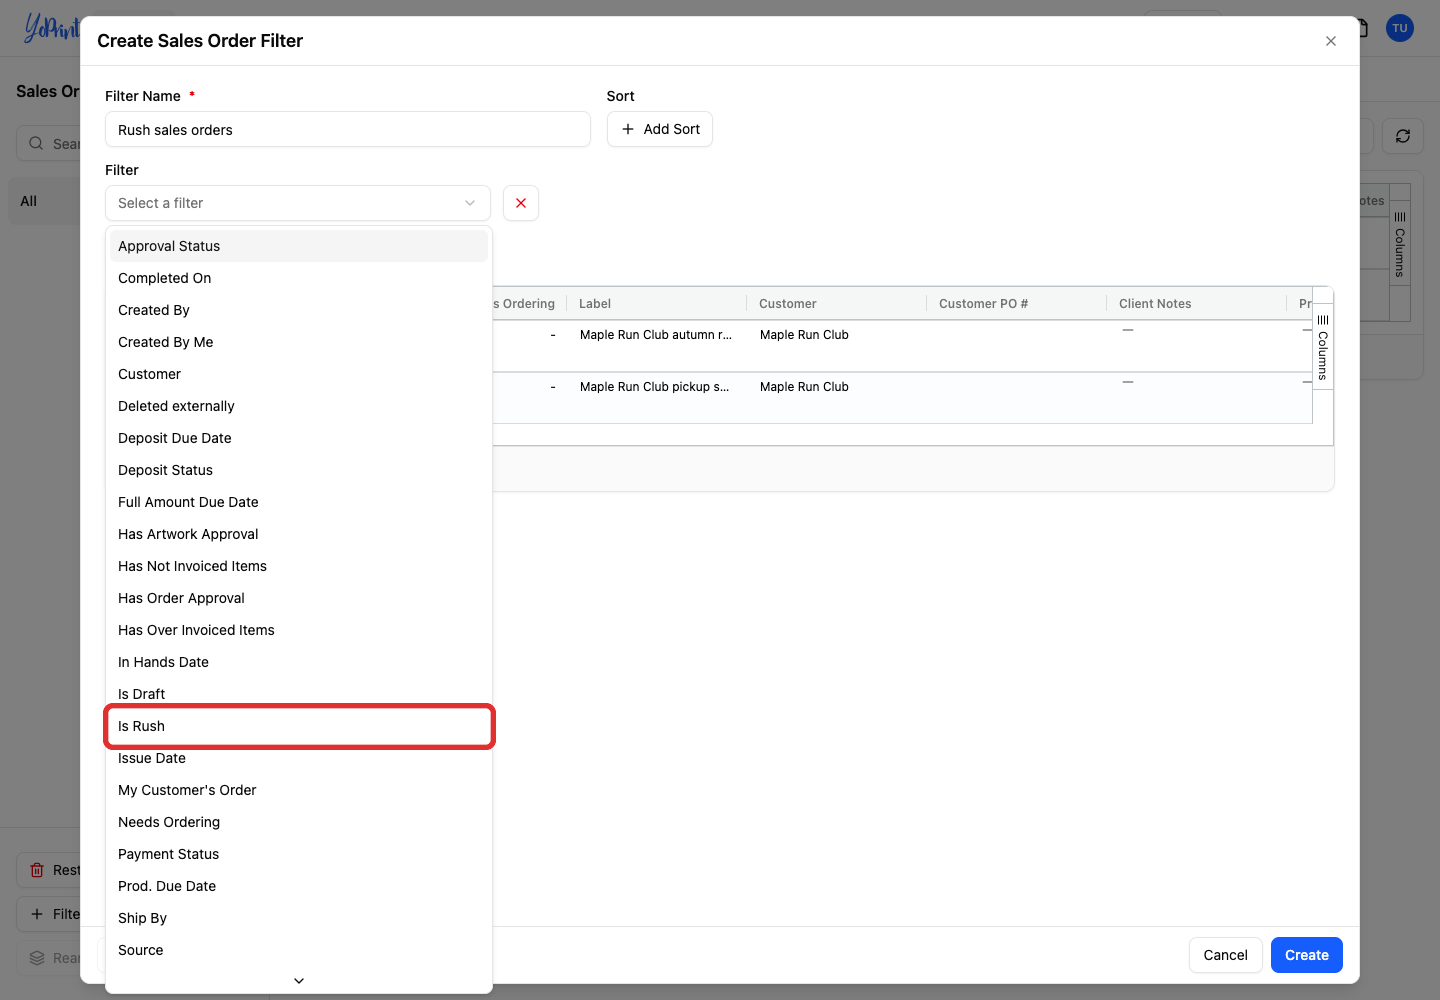Image resolution: width=1440 pixels, height=1000 pixels.
Task: Choose Source filter option
Action: coord(299,950)
